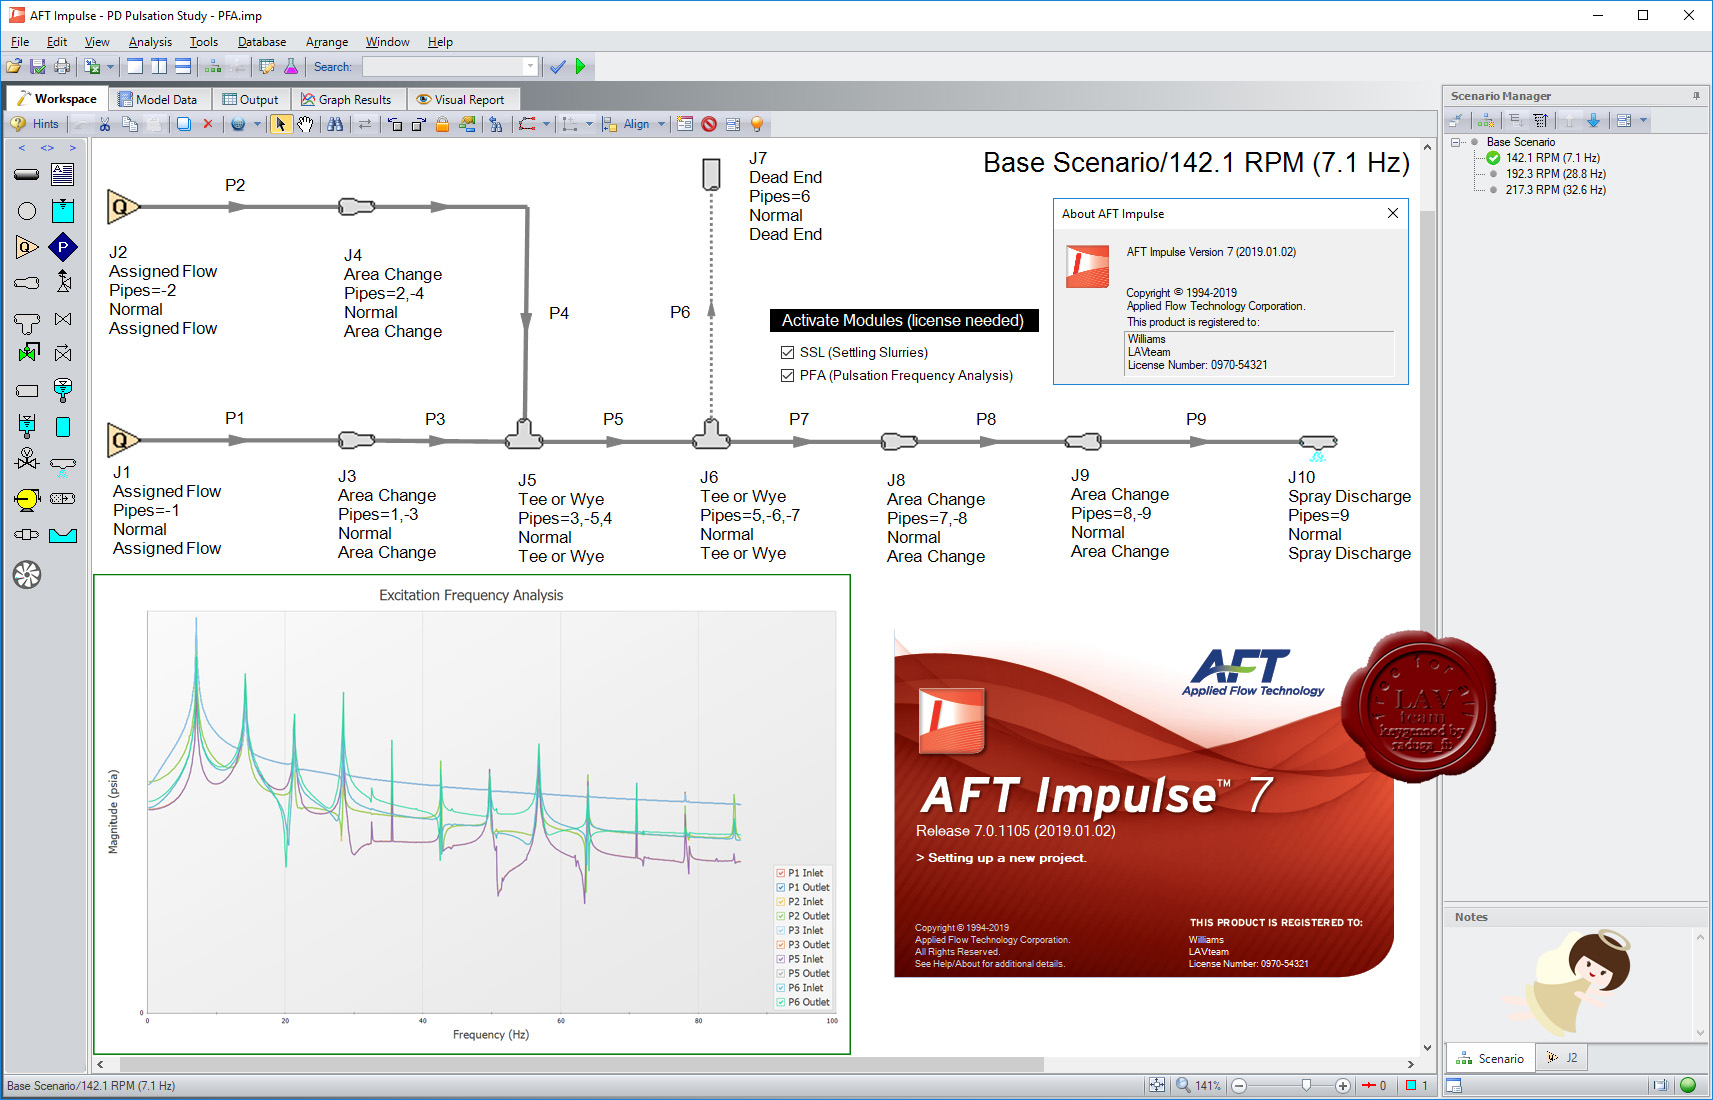
Task: Toggle P6 Inlet series in the legend
Action: pyautogui.click(x=781, y=988)
